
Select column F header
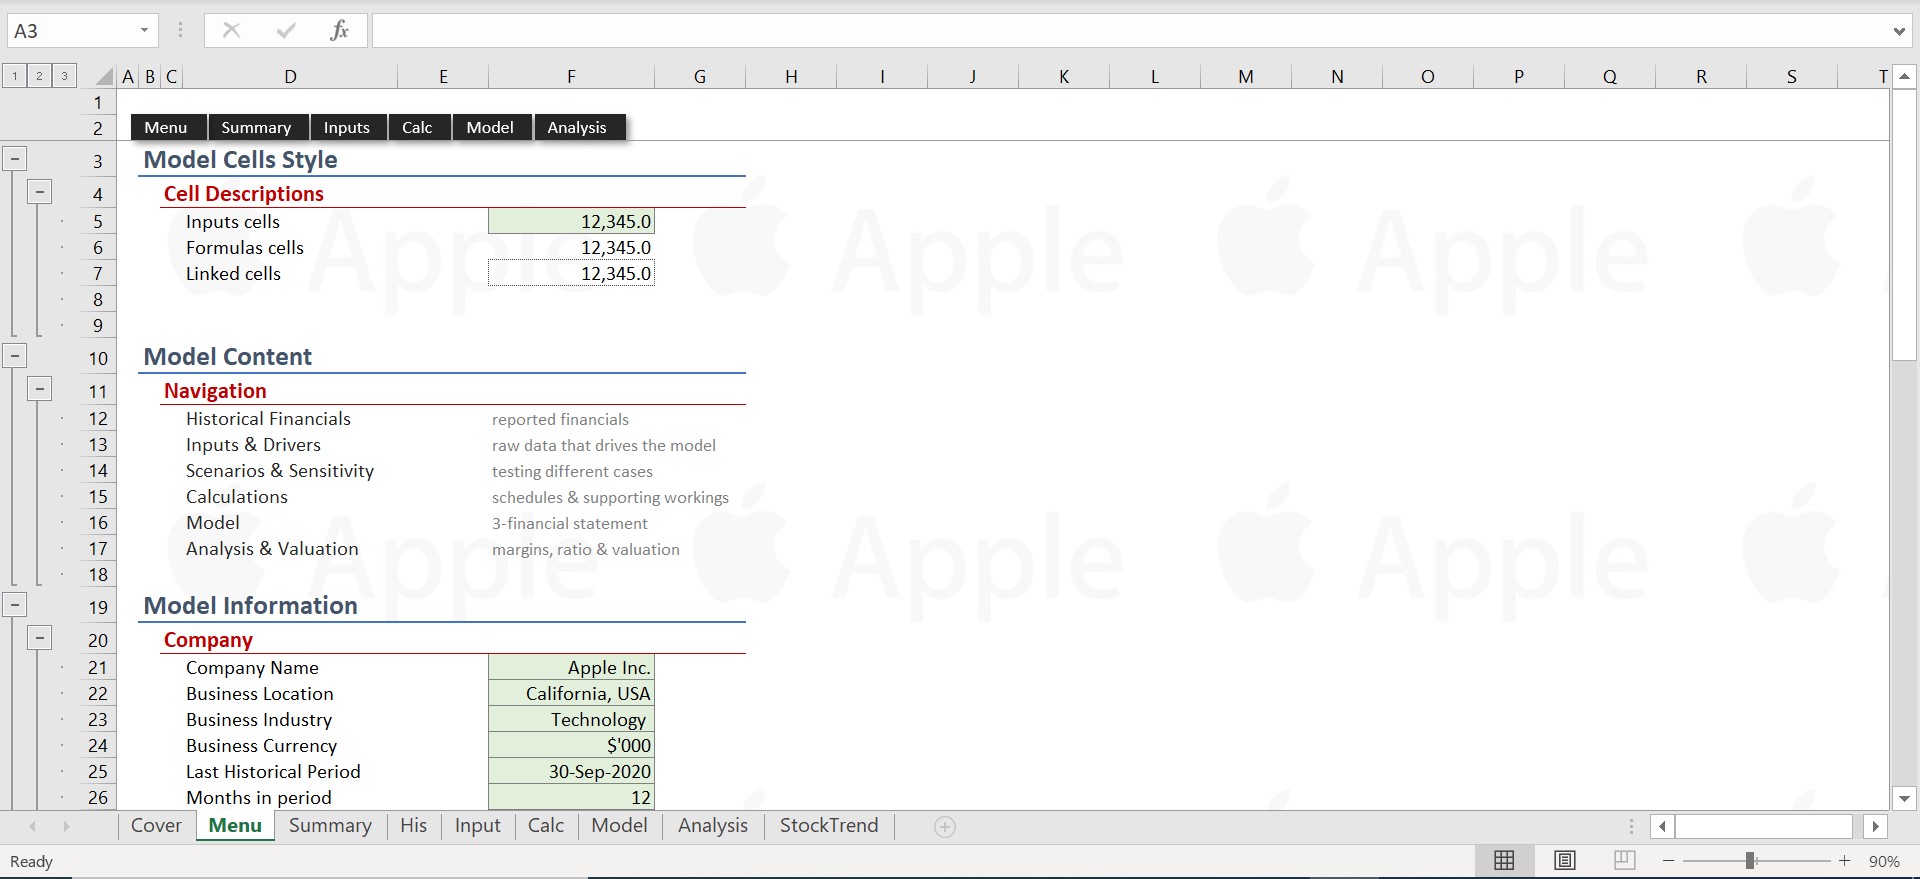[571, 76]
